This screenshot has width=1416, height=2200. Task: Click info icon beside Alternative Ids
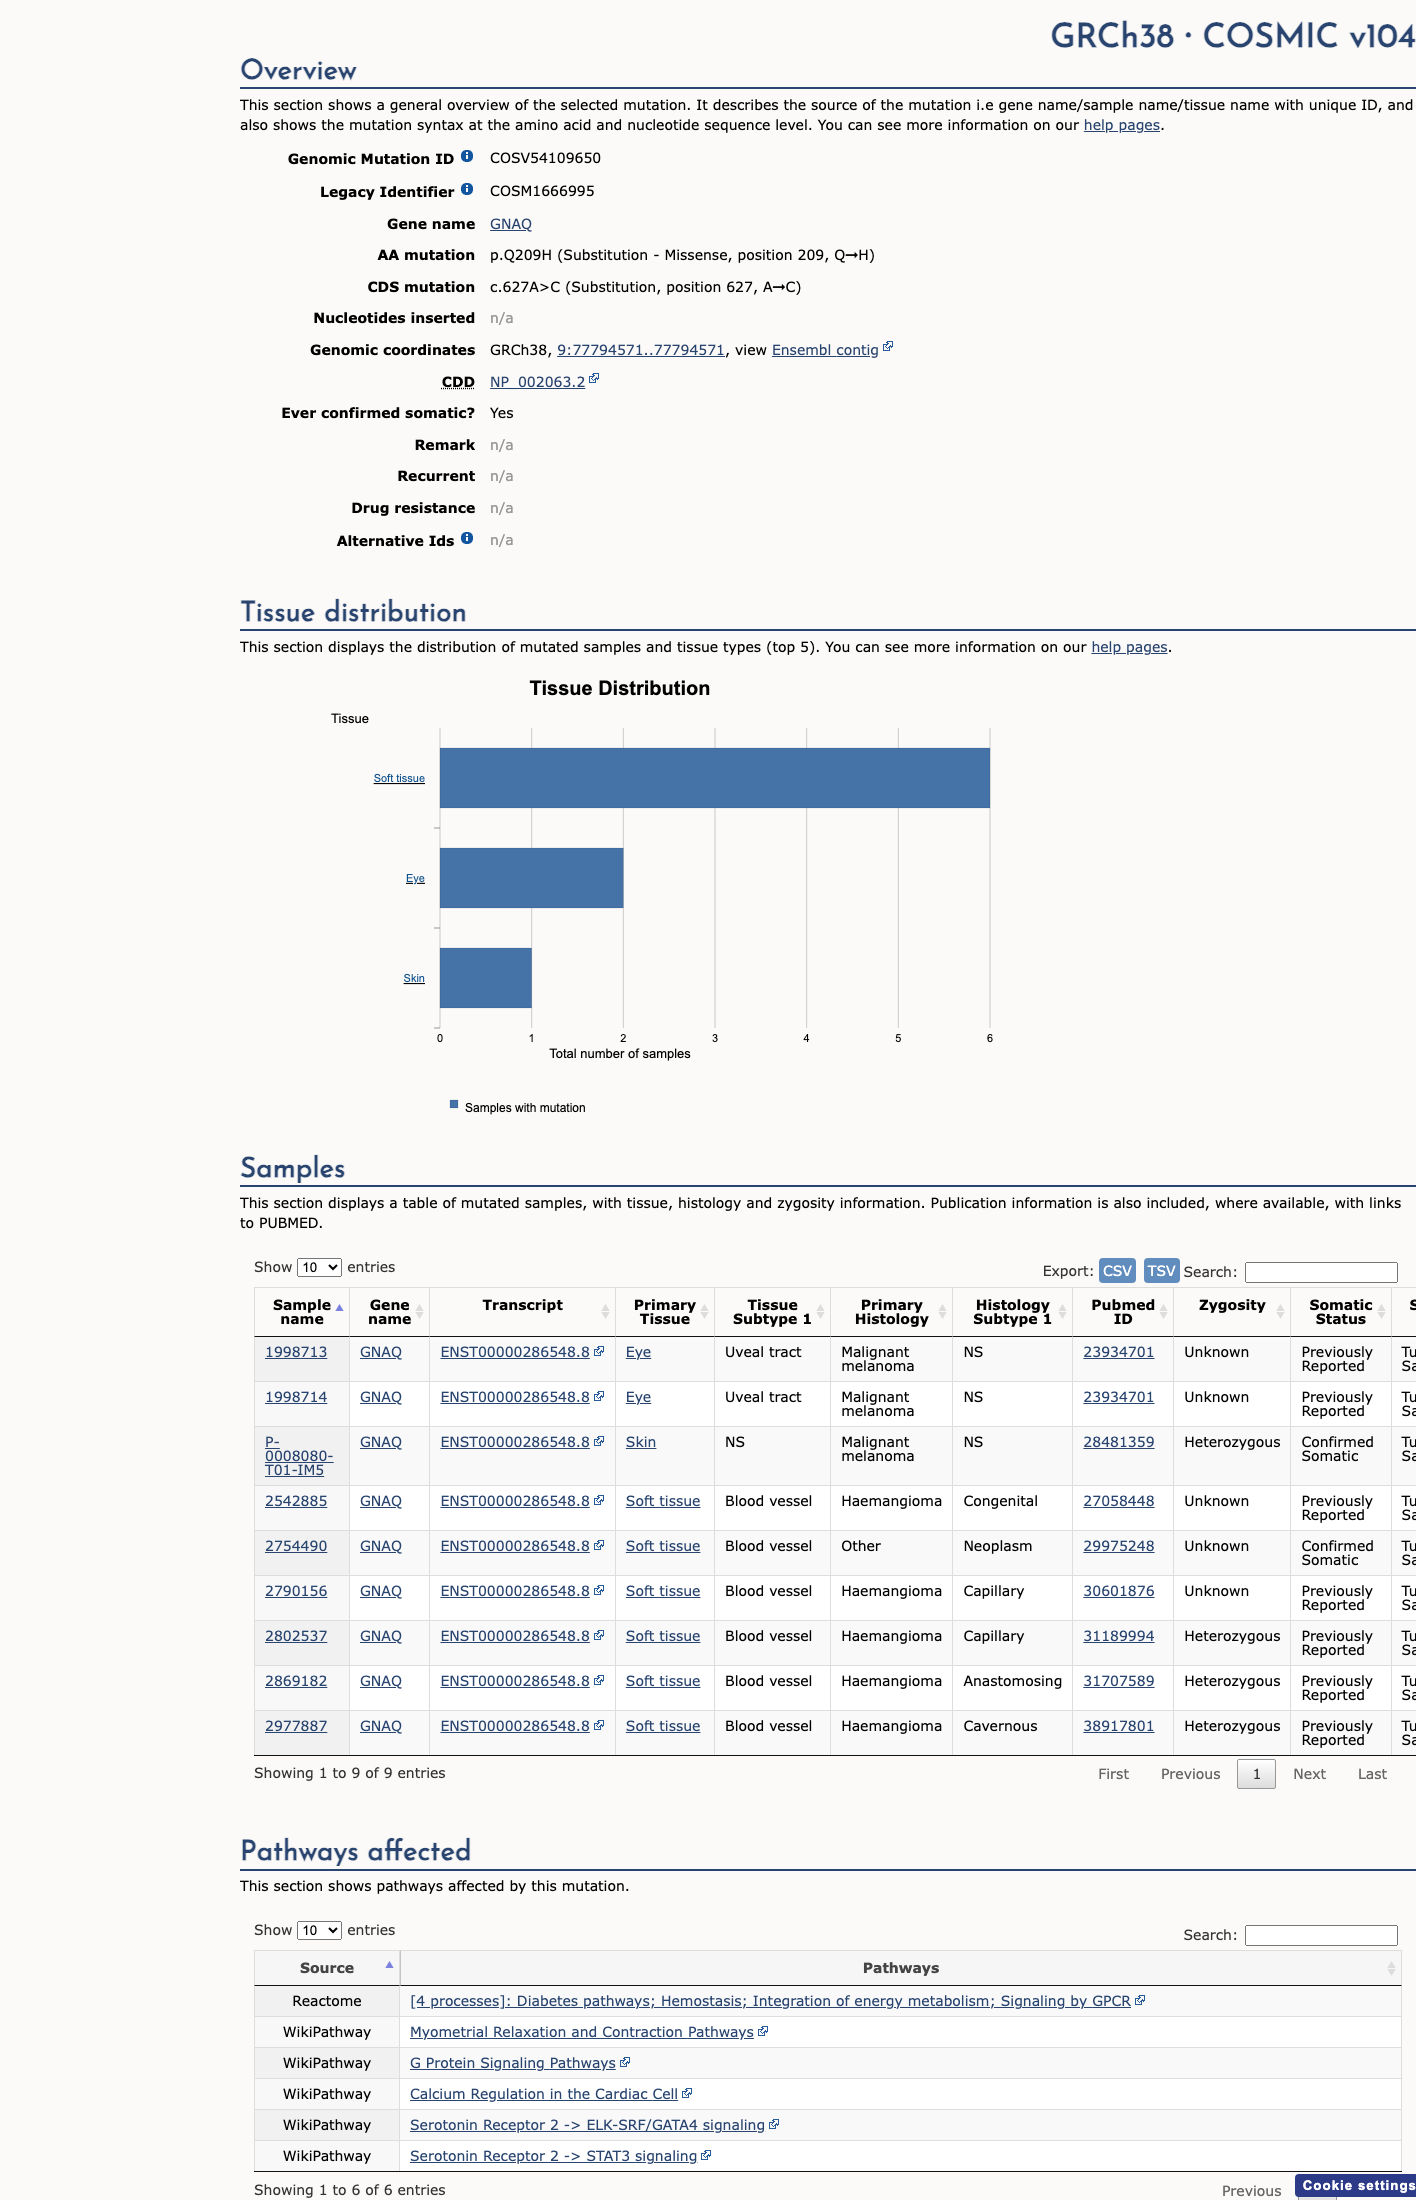click(467, 539)
